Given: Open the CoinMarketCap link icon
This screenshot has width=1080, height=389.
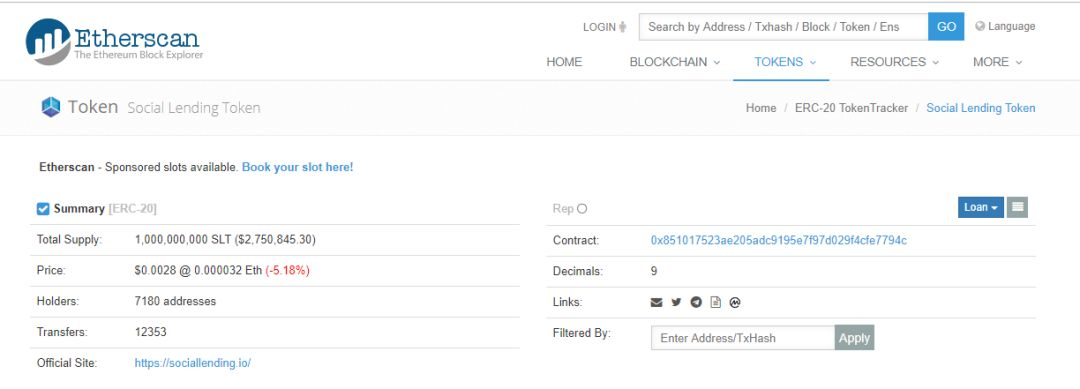Looking at the screenshot, I should coord(735,302).
